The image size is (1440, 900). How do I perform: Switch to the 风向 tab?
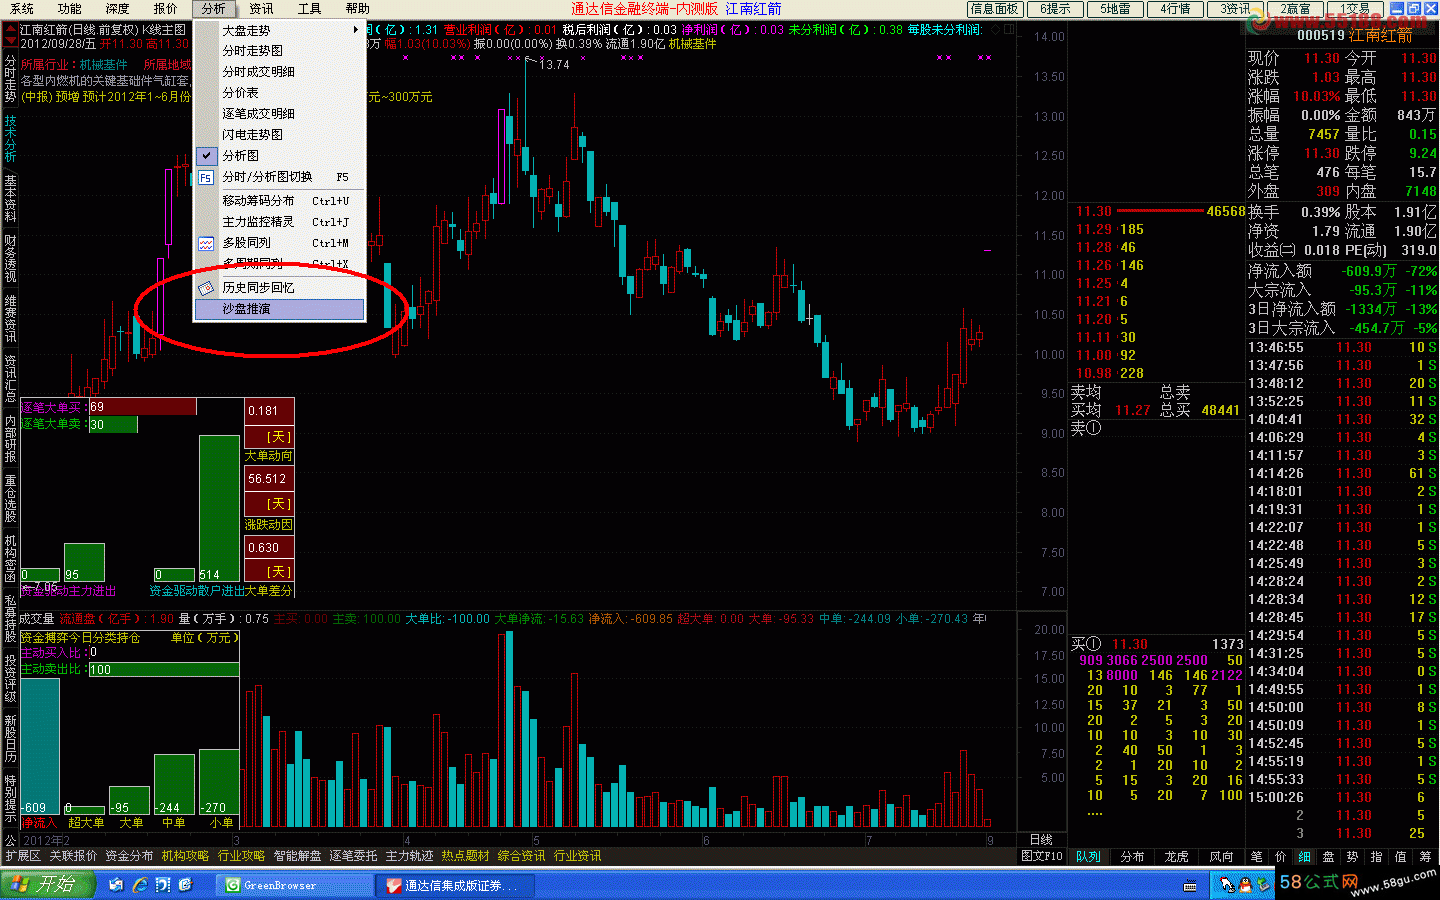click(1221, 856)
